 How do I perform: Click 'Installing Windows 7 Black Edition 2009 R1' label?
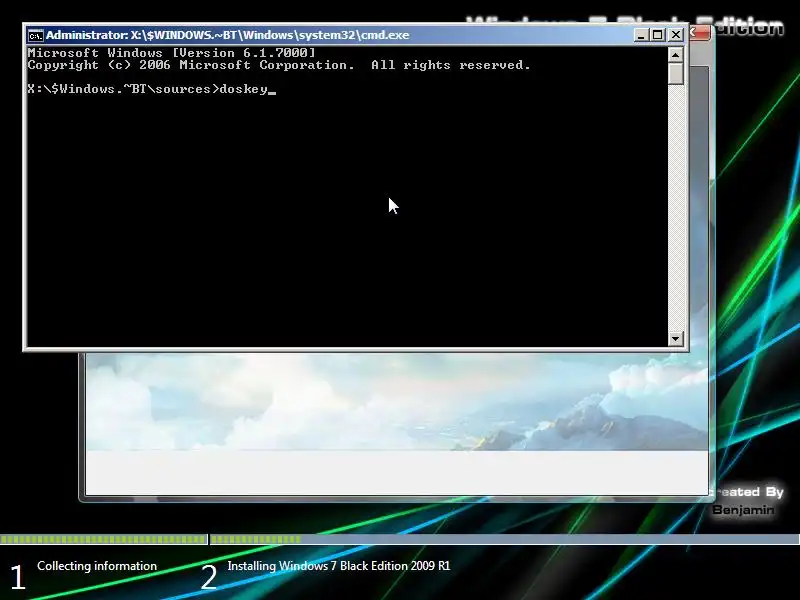[339, 566]
